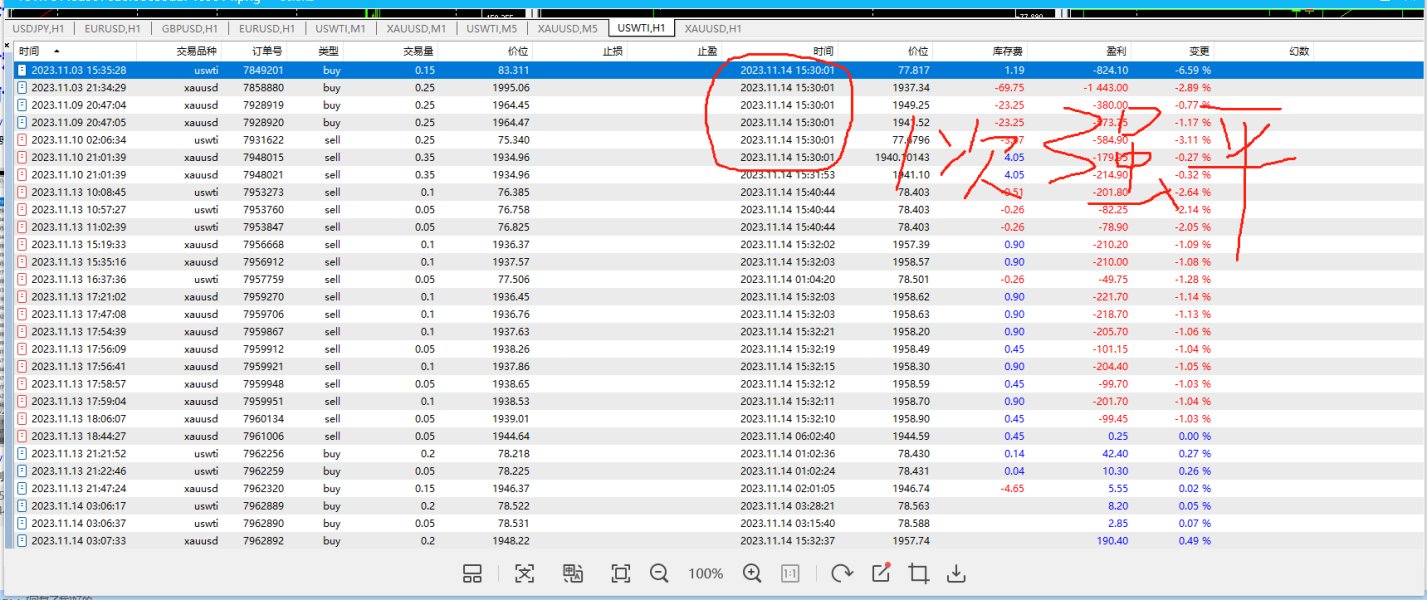Image resolution: width=1427 pixels, height=600 pixels.
Task: Select the order row 7962892
Action: [x=266, y=541]
